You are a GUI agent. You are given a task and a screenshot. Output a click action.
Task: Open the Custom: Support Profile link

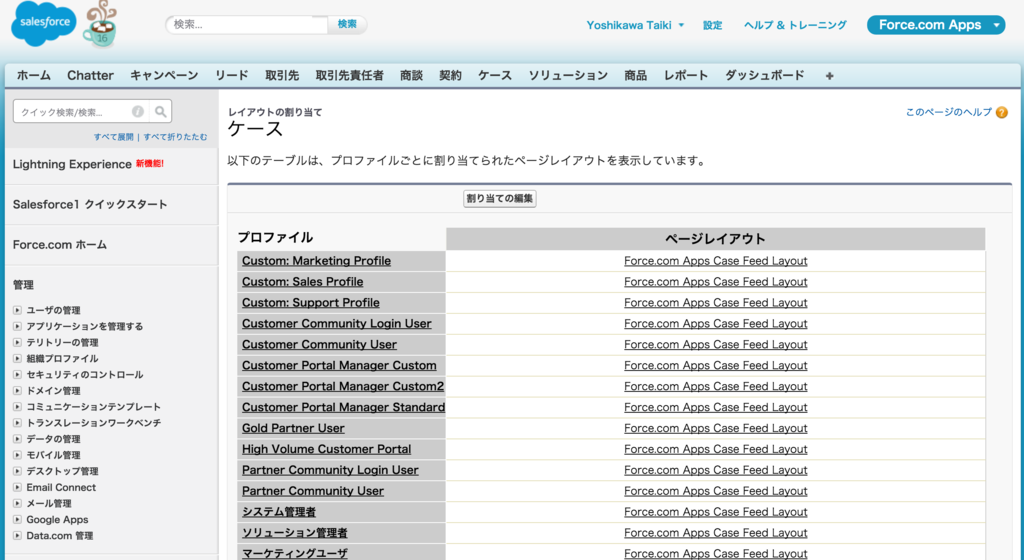(311, 303)
